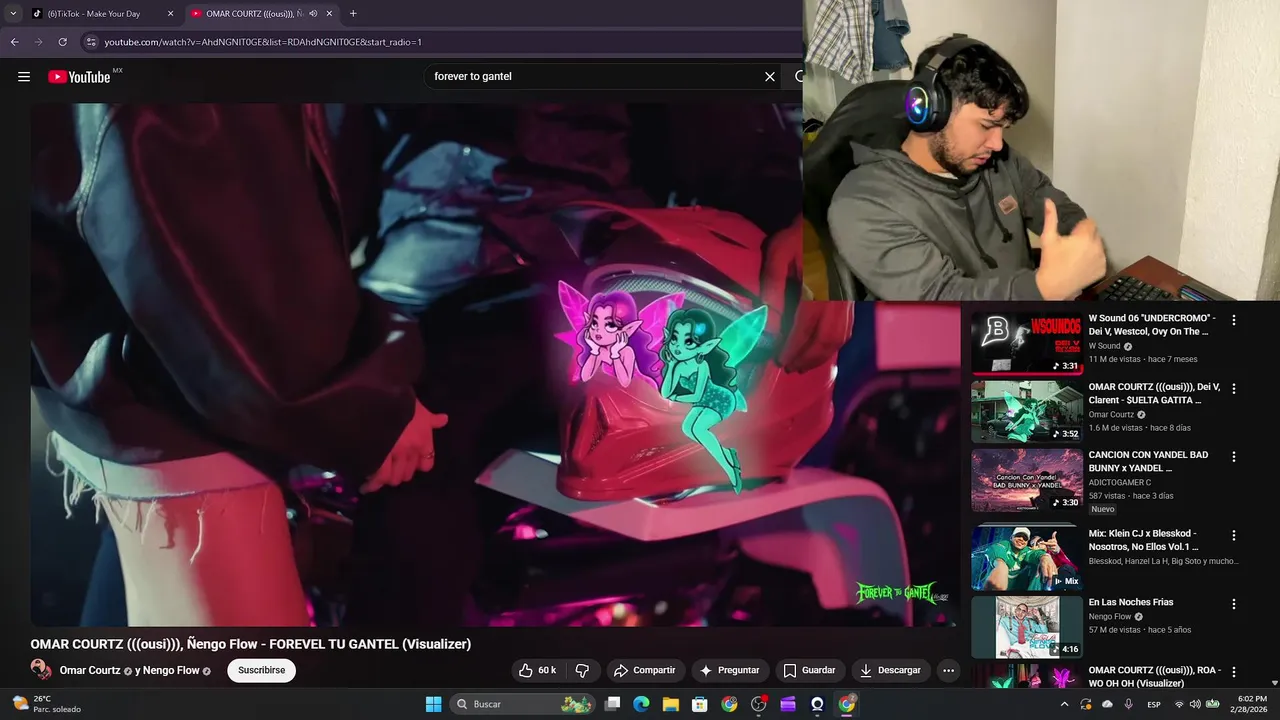Go to YouTube home via logo
The image size is (1280, 720).
(79, 77)
